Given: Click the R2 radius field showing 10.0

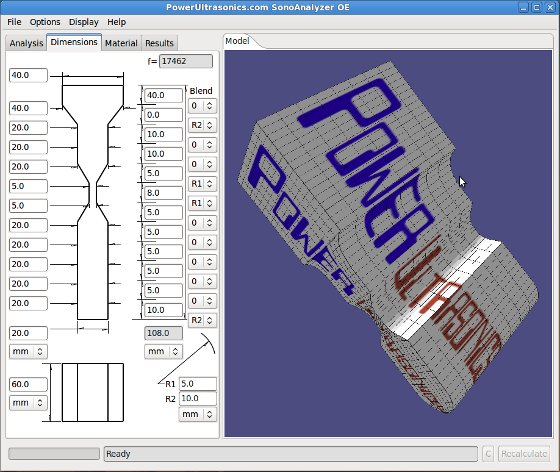Looking at the screenshot, I should (x=198, y=398).
